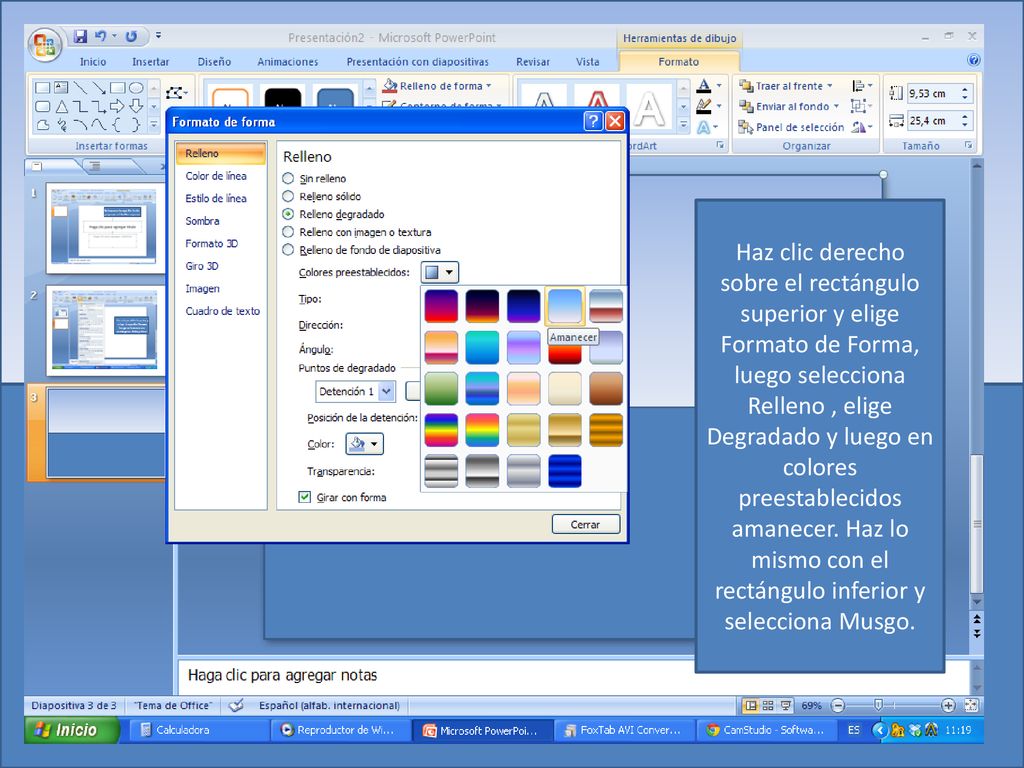Screen dimensions: 1024x768
Task: Open the Sombra category in dialog
Action: tap(202, 221)
